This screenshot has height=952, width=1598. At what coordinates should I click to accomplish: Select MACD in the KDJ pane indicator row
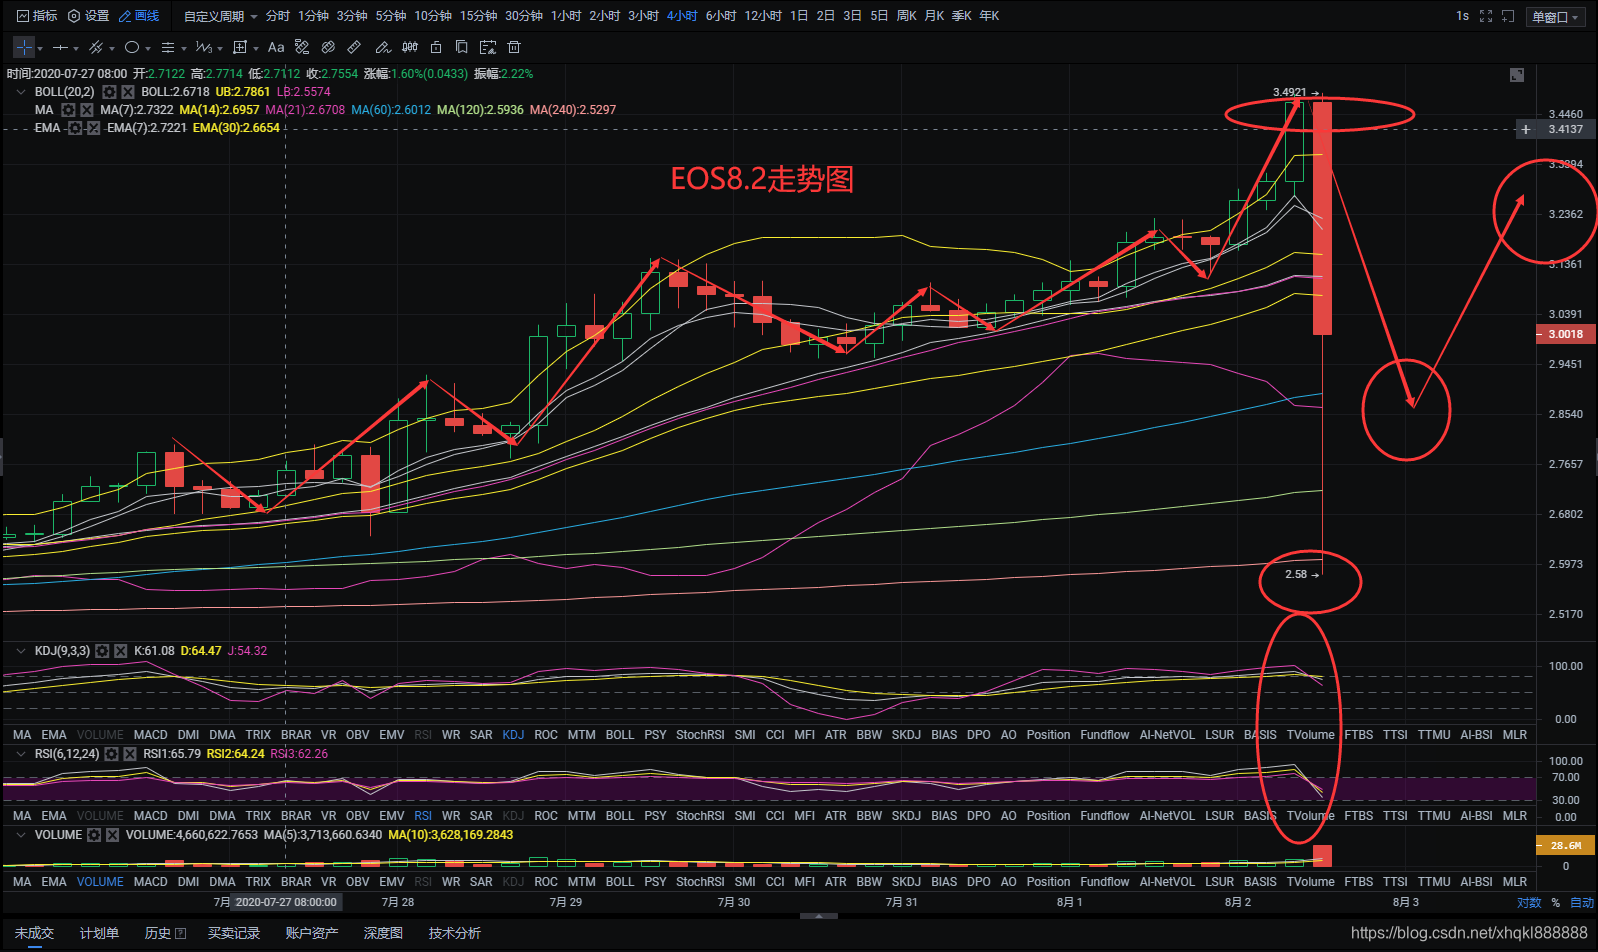[x=151, y=735]
